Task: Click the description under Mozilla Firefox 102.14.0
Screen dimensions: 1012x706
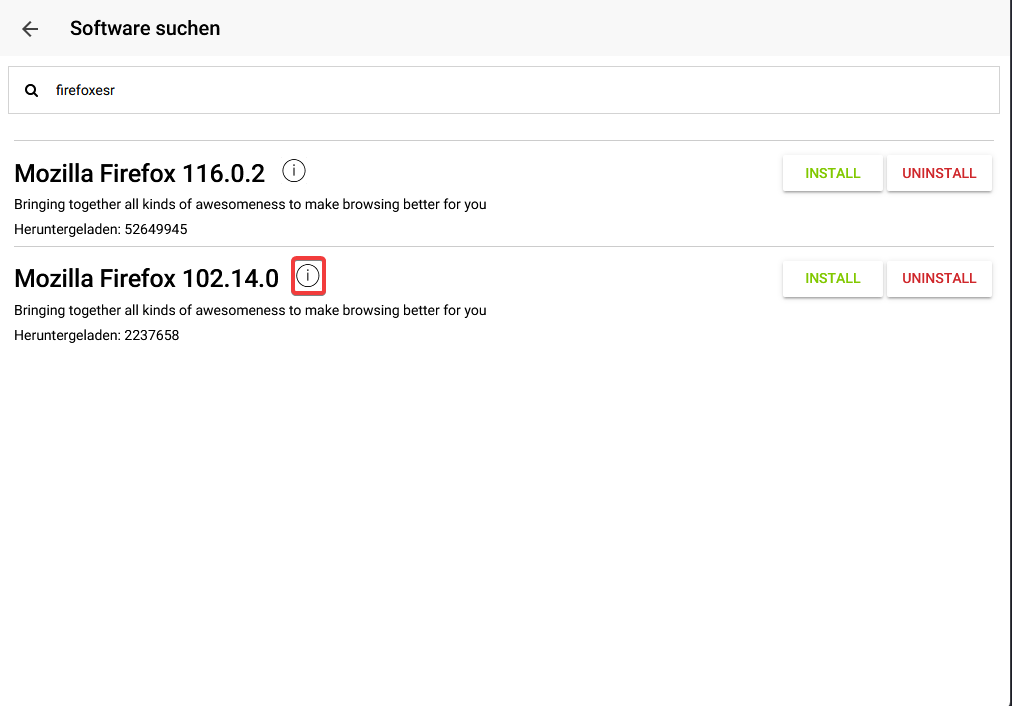Action: (x=250, y=310)
